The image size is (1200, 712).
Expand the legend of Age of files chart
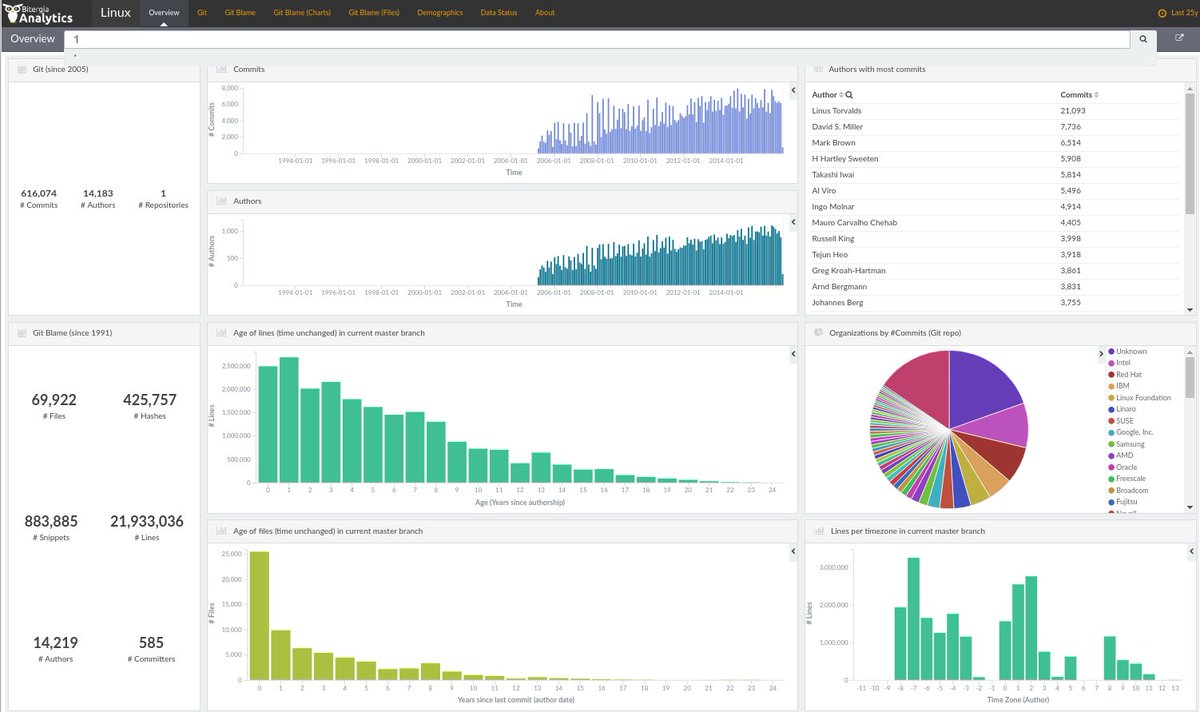pyautogui.click(x=792, y=552)
